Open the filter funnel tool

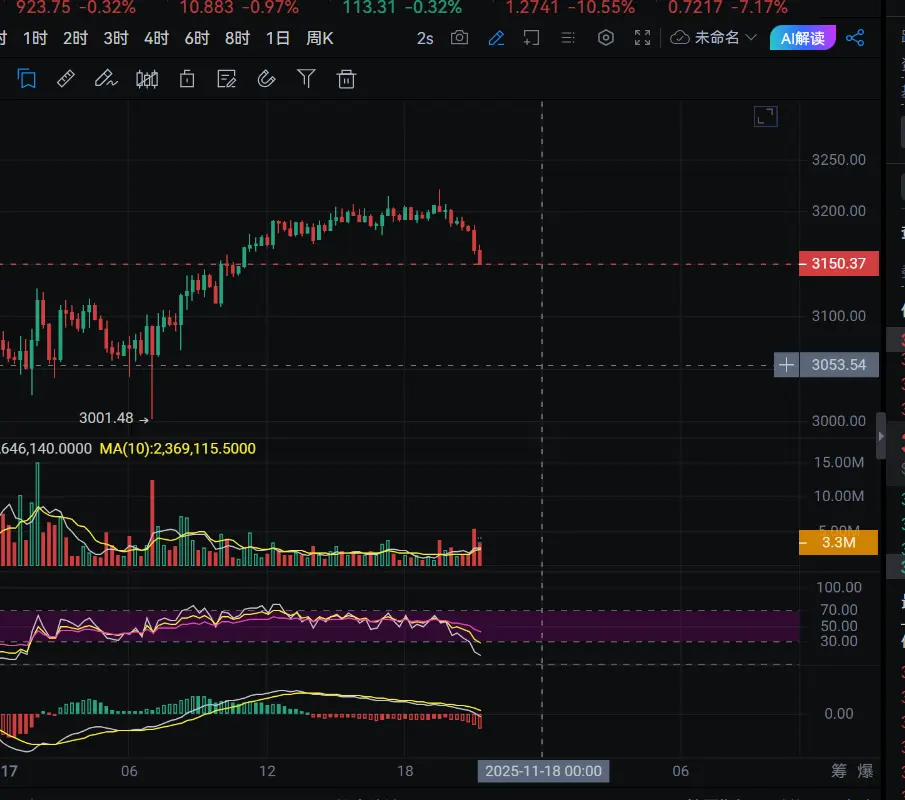[306, 78]
